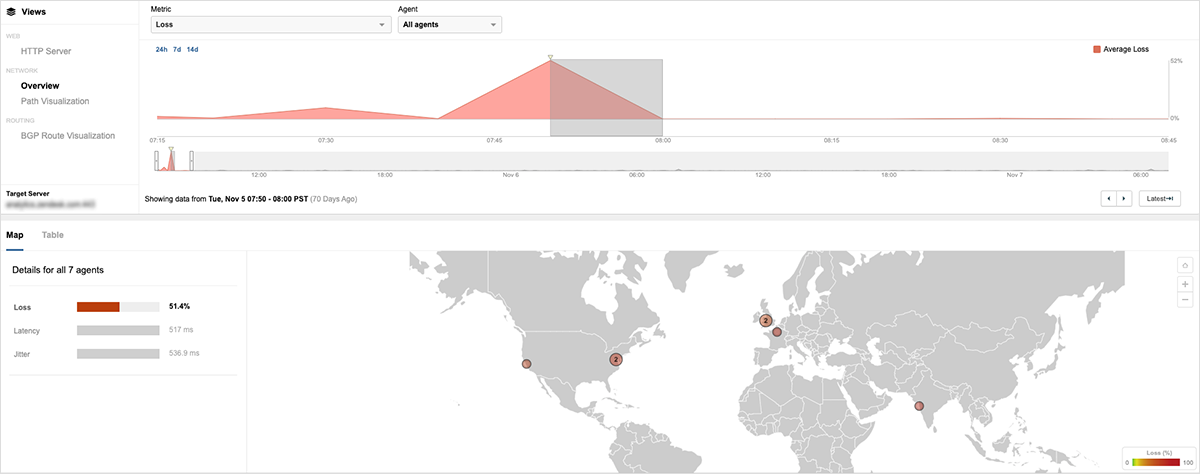Zoom out on the map

pyautogui.click(x=1185, y=299)
